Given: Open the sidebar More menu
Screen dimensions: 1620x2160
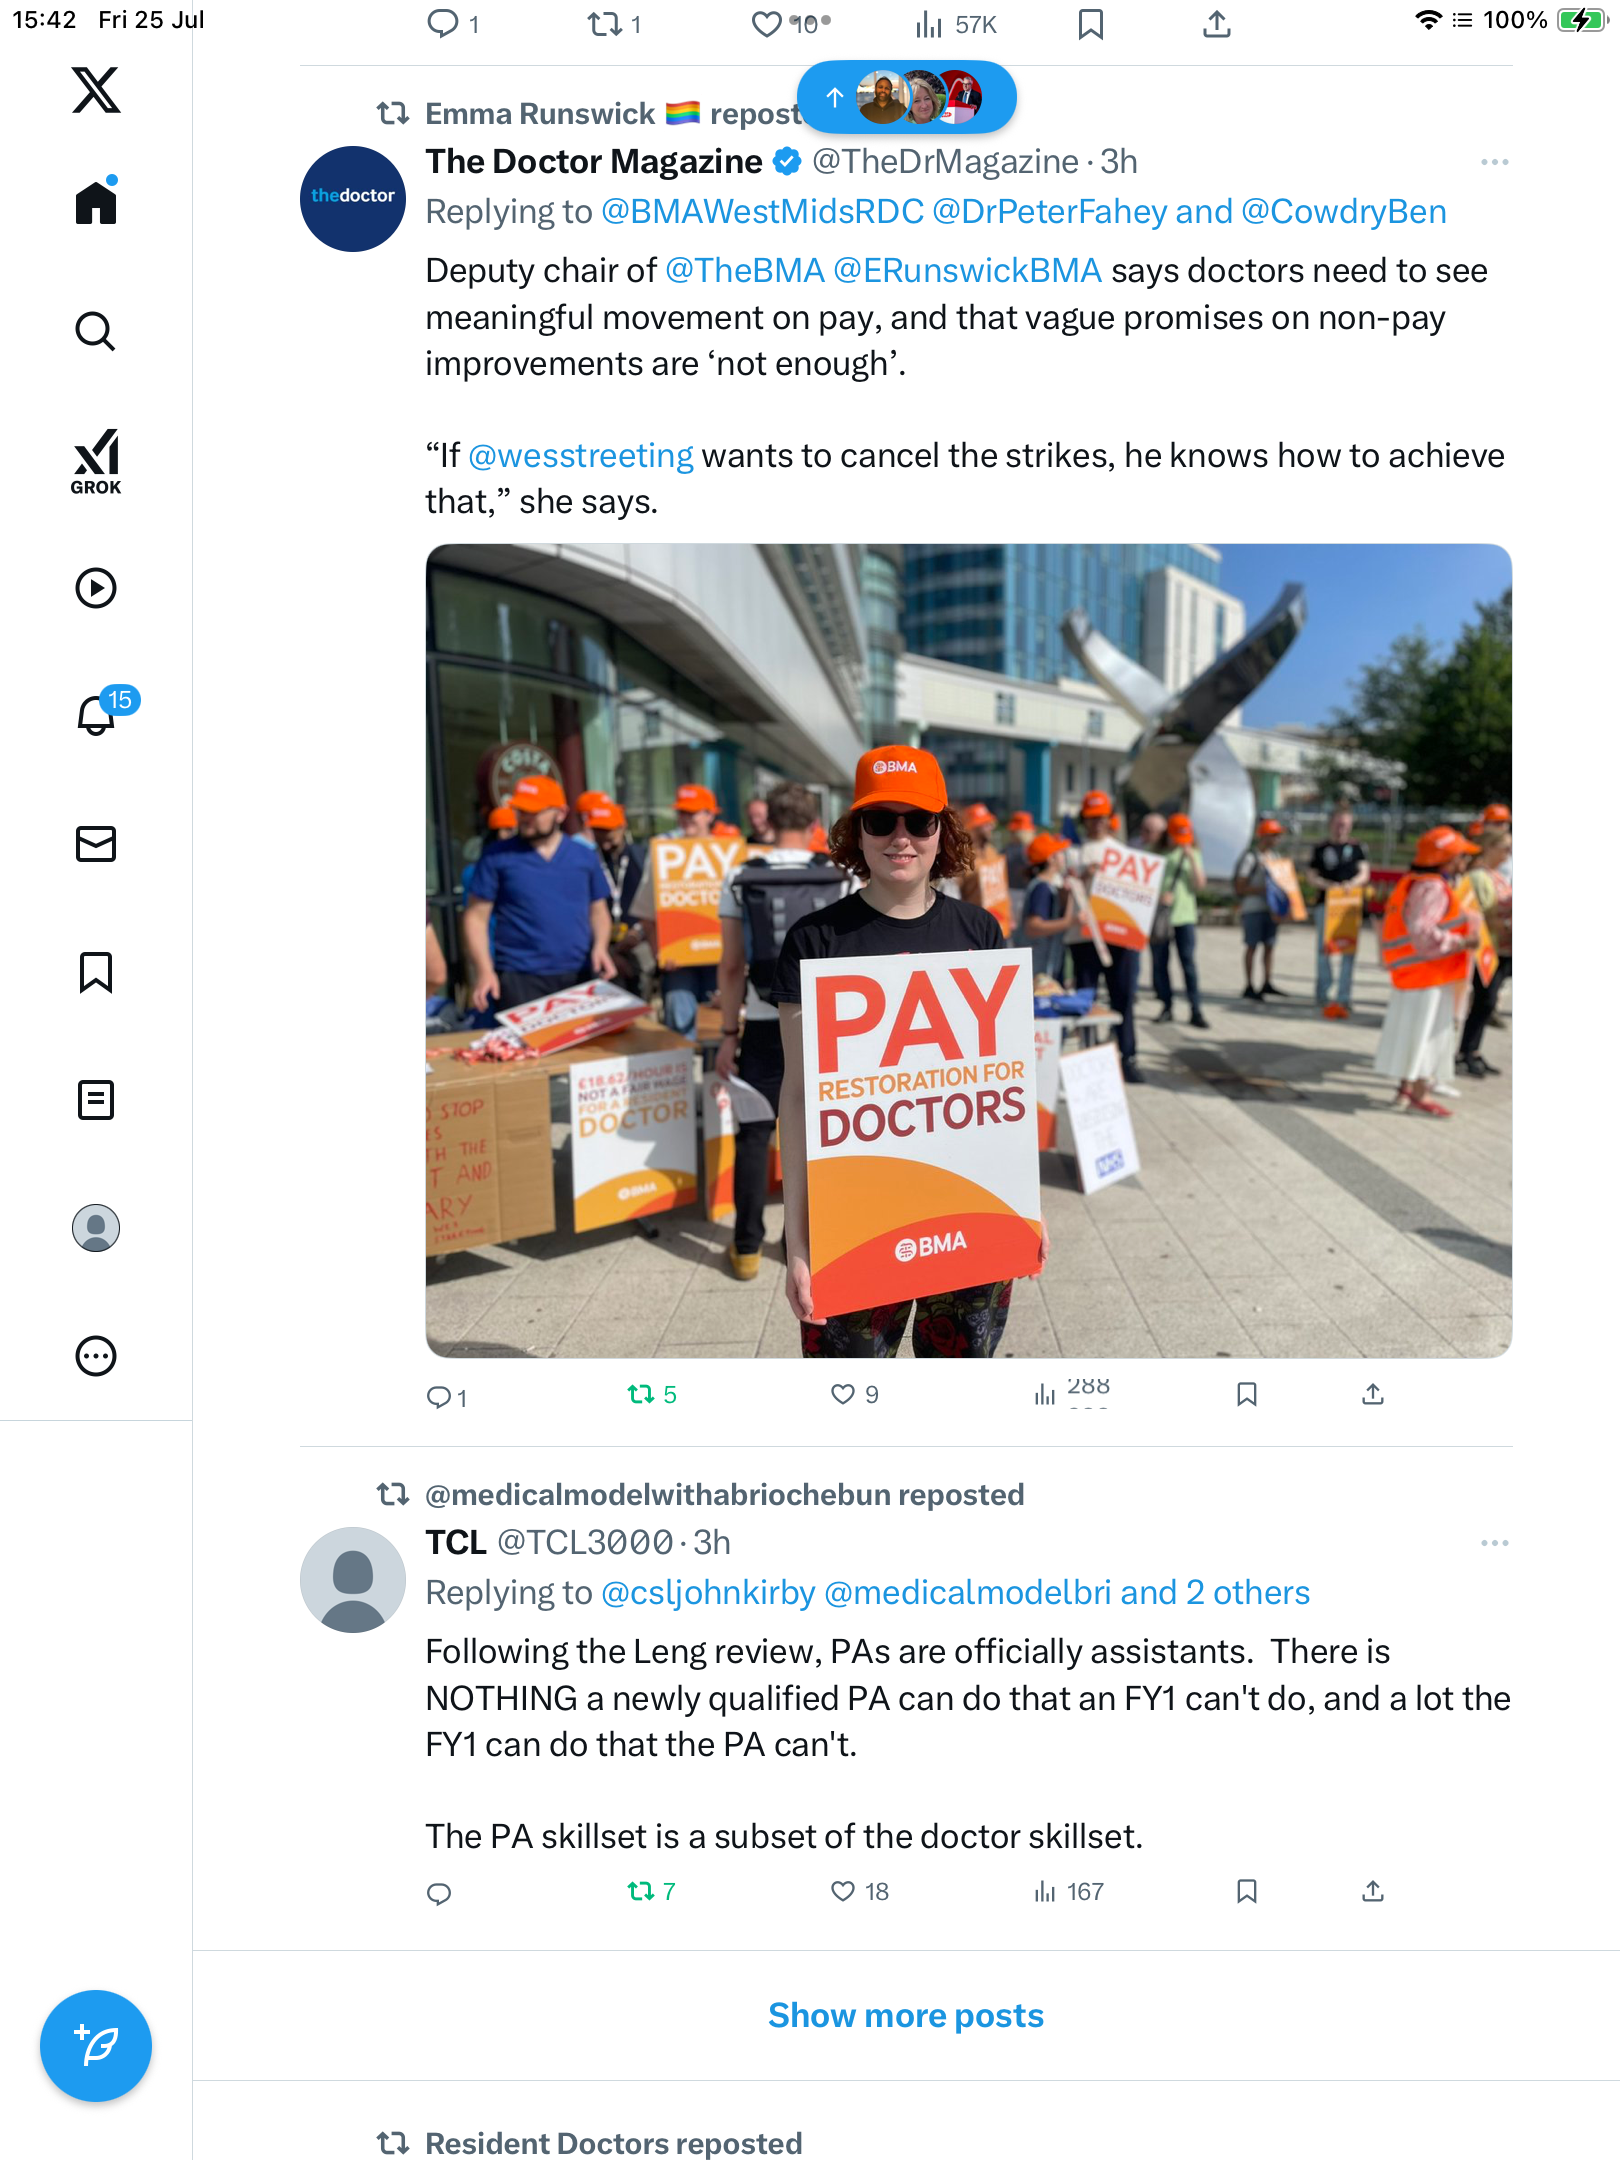Looking at the screenshot, I should (96, 1356).
